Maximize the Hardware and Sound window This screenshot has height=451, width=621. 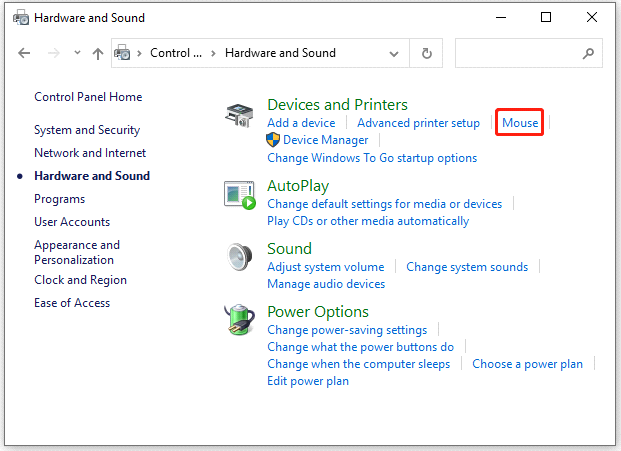pyautogui.click(x=546, y=17)
